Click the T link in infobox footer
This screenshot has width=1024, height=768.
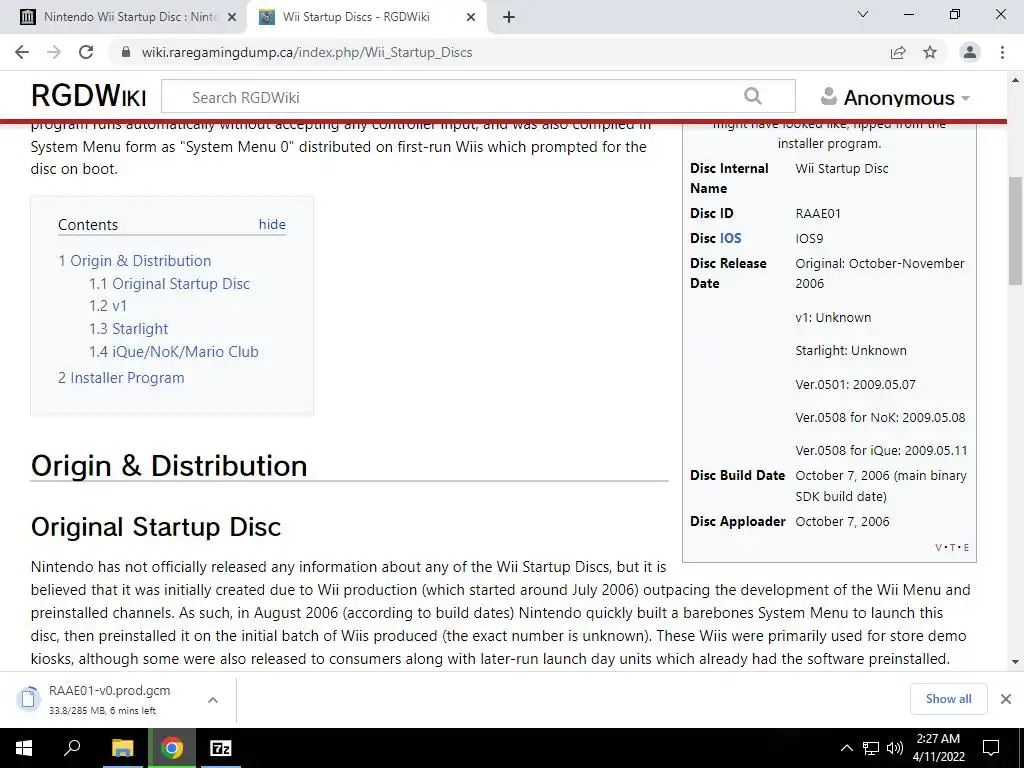[x=952, y=547]
